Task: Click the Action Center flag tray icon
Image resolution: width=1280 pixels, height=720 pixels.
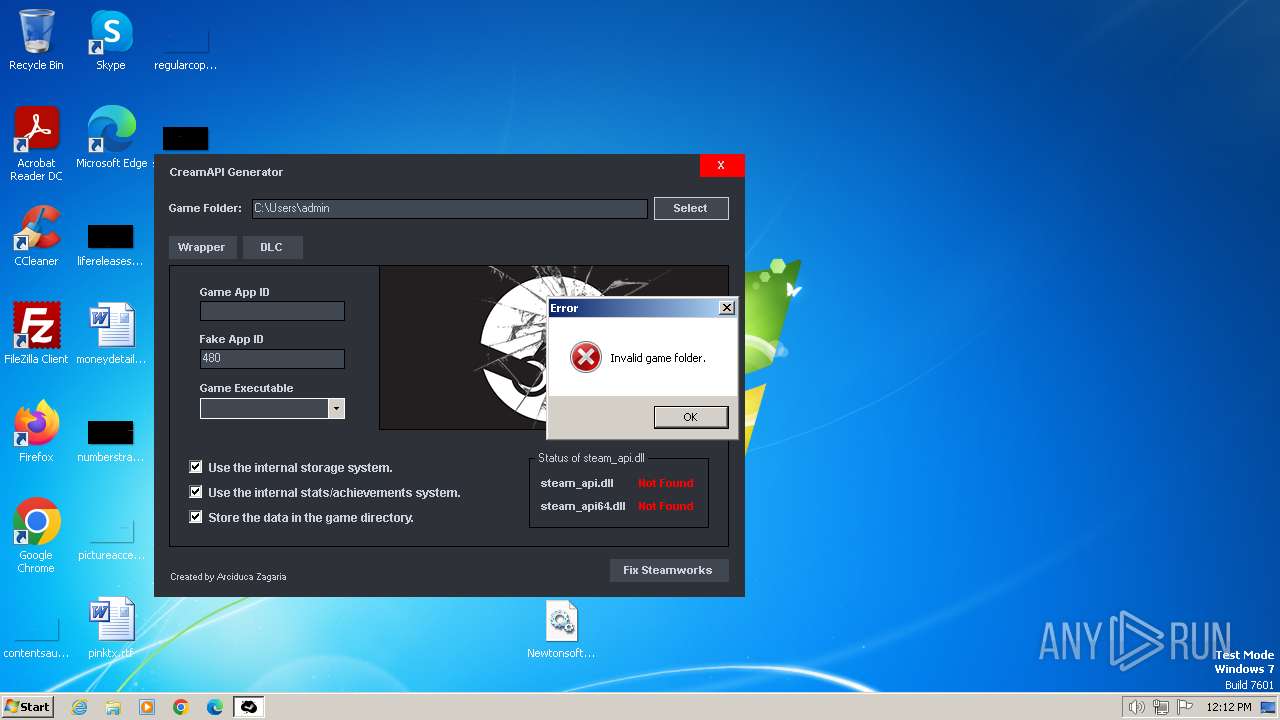Action: (1185, 707)
